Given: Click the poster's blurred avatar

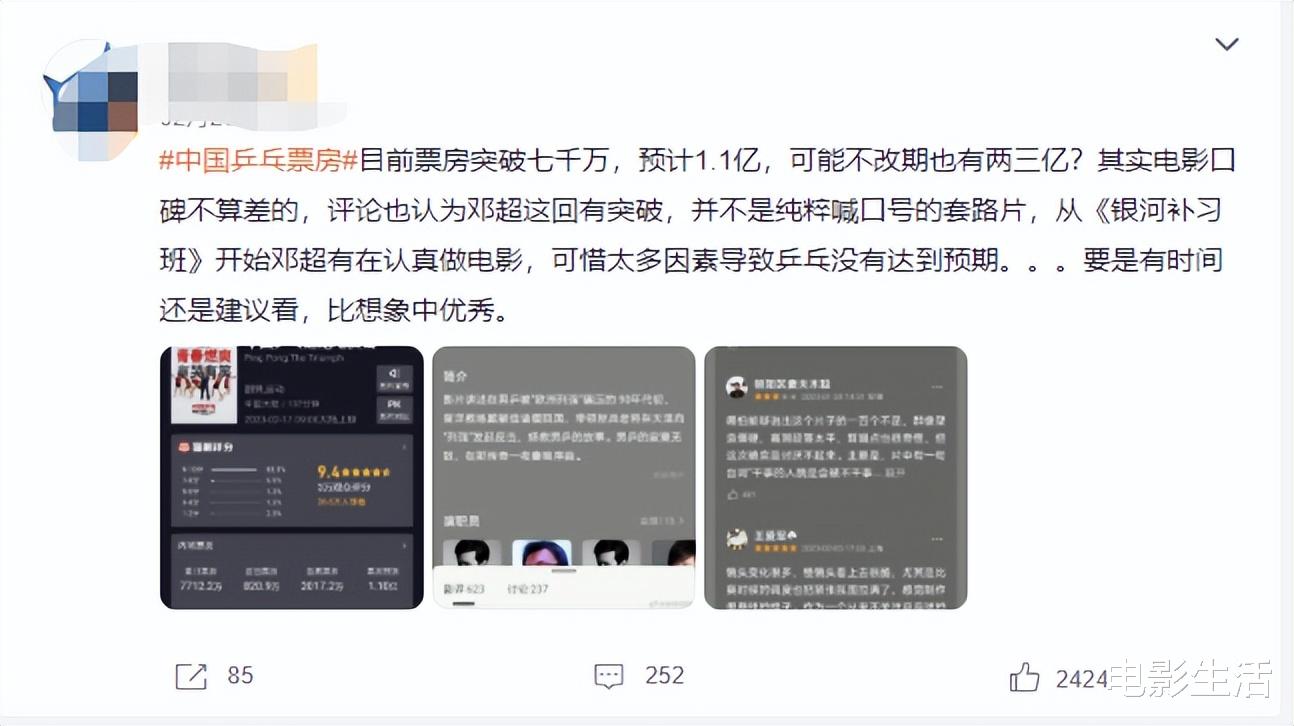Looking at the screenshot, I should [93, 102].
